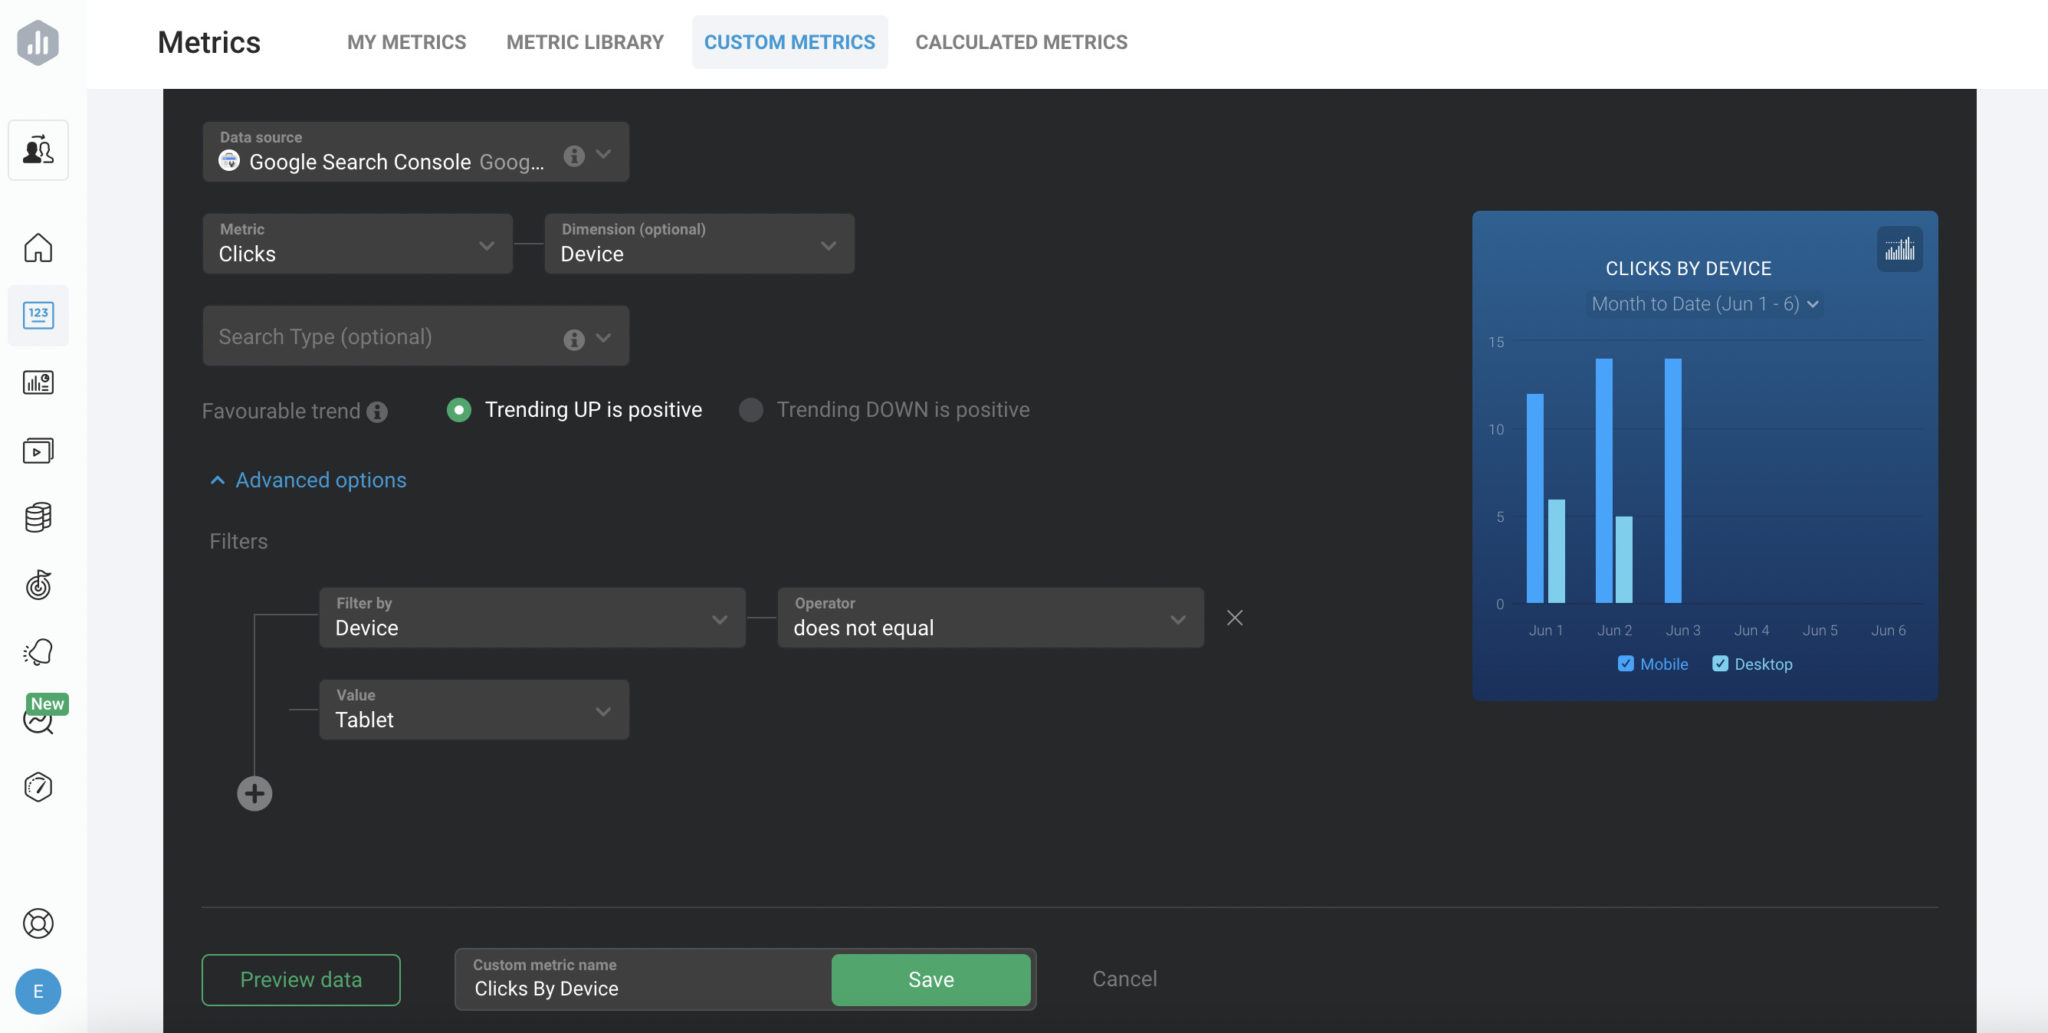Open the Data sources database icon
2048x1033 pixels.
(x=38, y=517)
